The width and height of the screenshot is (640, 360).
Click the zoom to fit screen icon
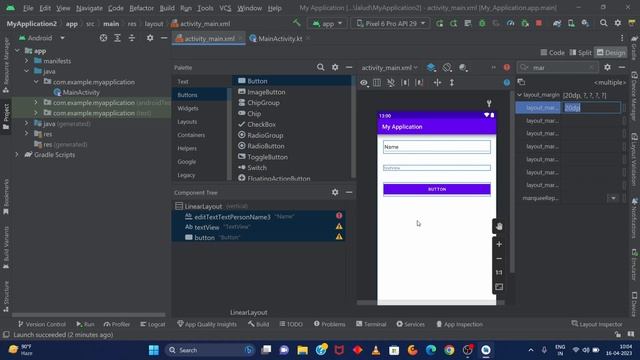pos(499,287)
